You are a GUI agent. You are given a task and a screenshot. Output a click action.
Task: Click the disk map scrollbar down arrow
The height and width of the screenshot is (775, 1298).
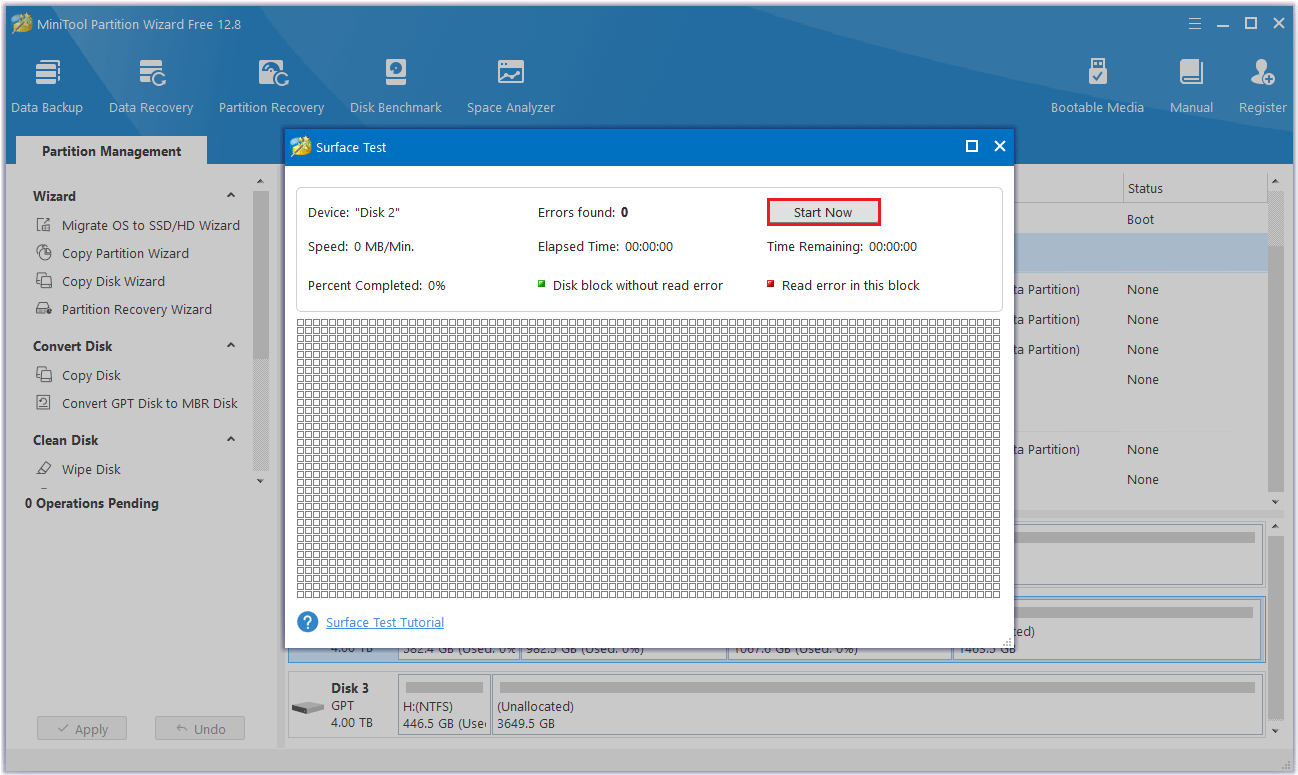coord(1275,731)
